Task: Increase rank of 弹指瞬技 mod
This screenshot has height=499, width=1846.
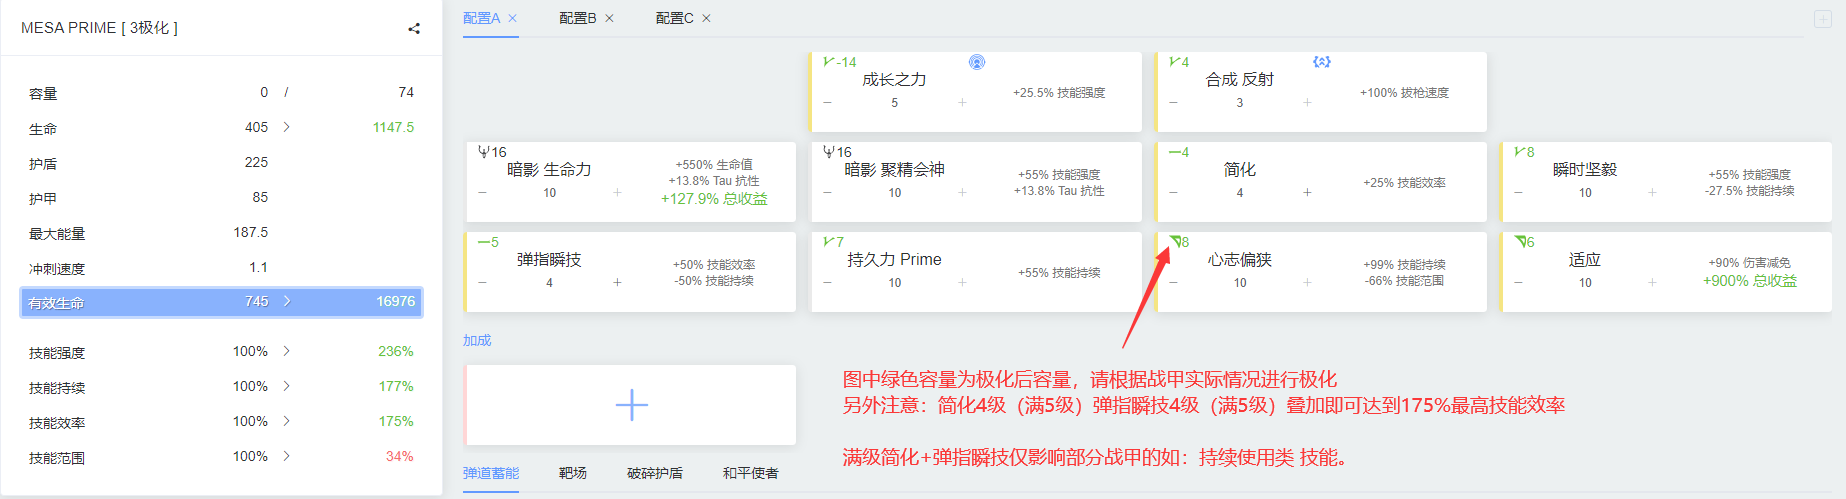Action: (617, 283)
